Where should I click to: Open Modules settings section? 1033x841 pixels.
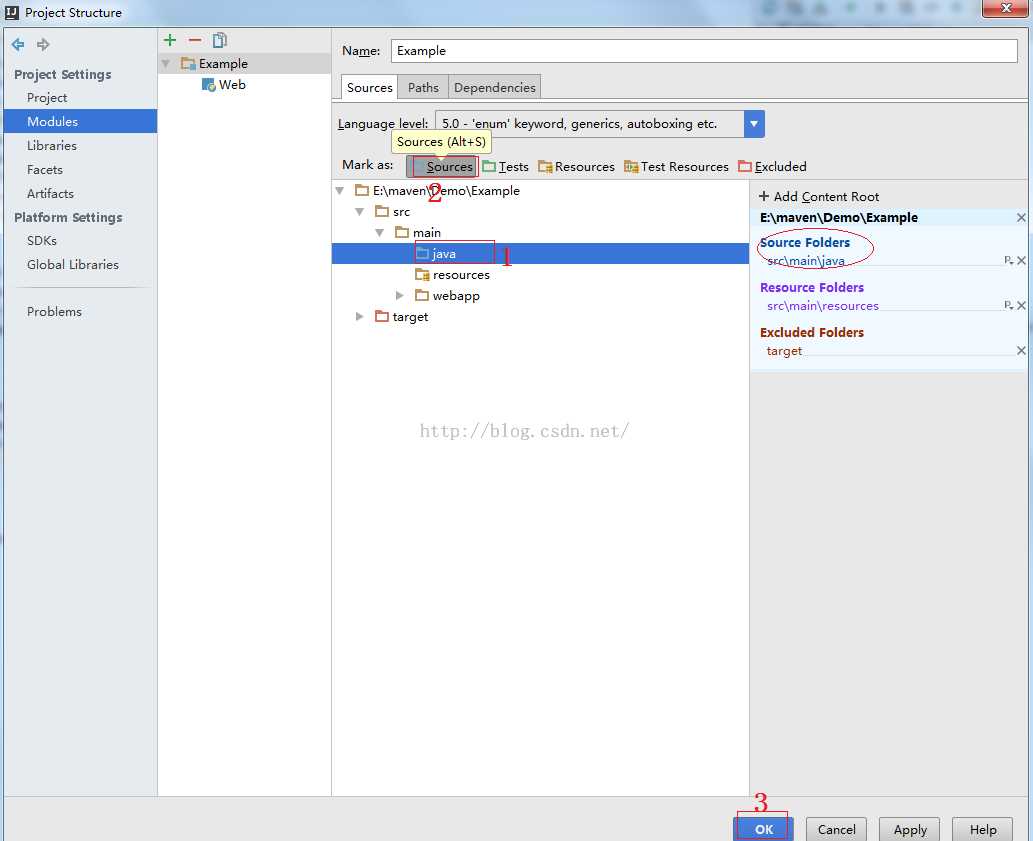point(80,121)
